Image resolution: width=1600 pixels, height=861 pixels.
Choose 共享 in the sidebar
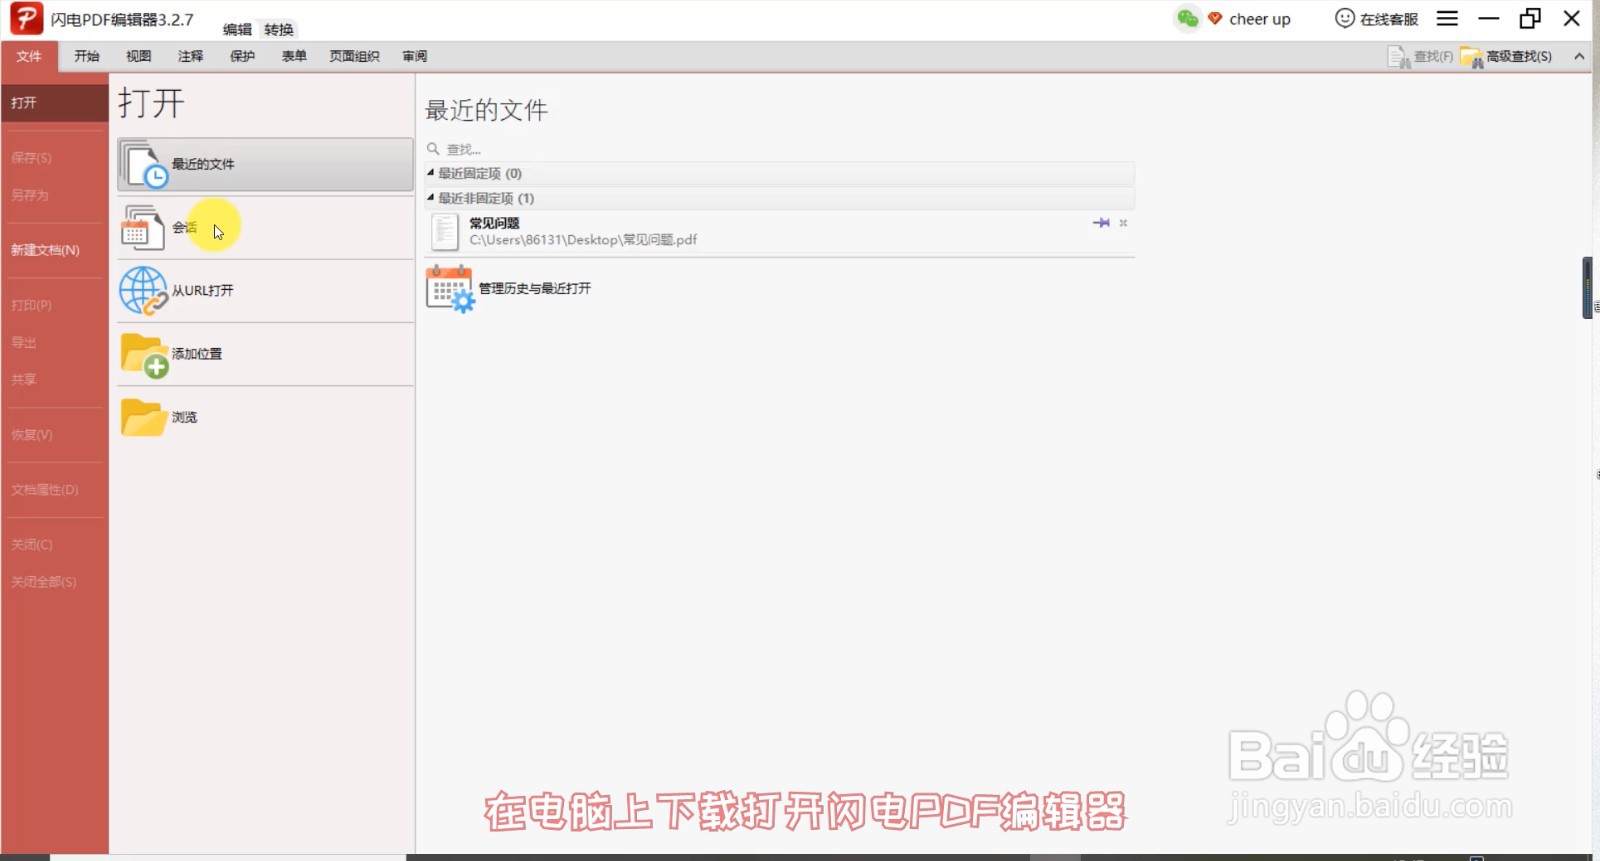[x=24, y=379]
